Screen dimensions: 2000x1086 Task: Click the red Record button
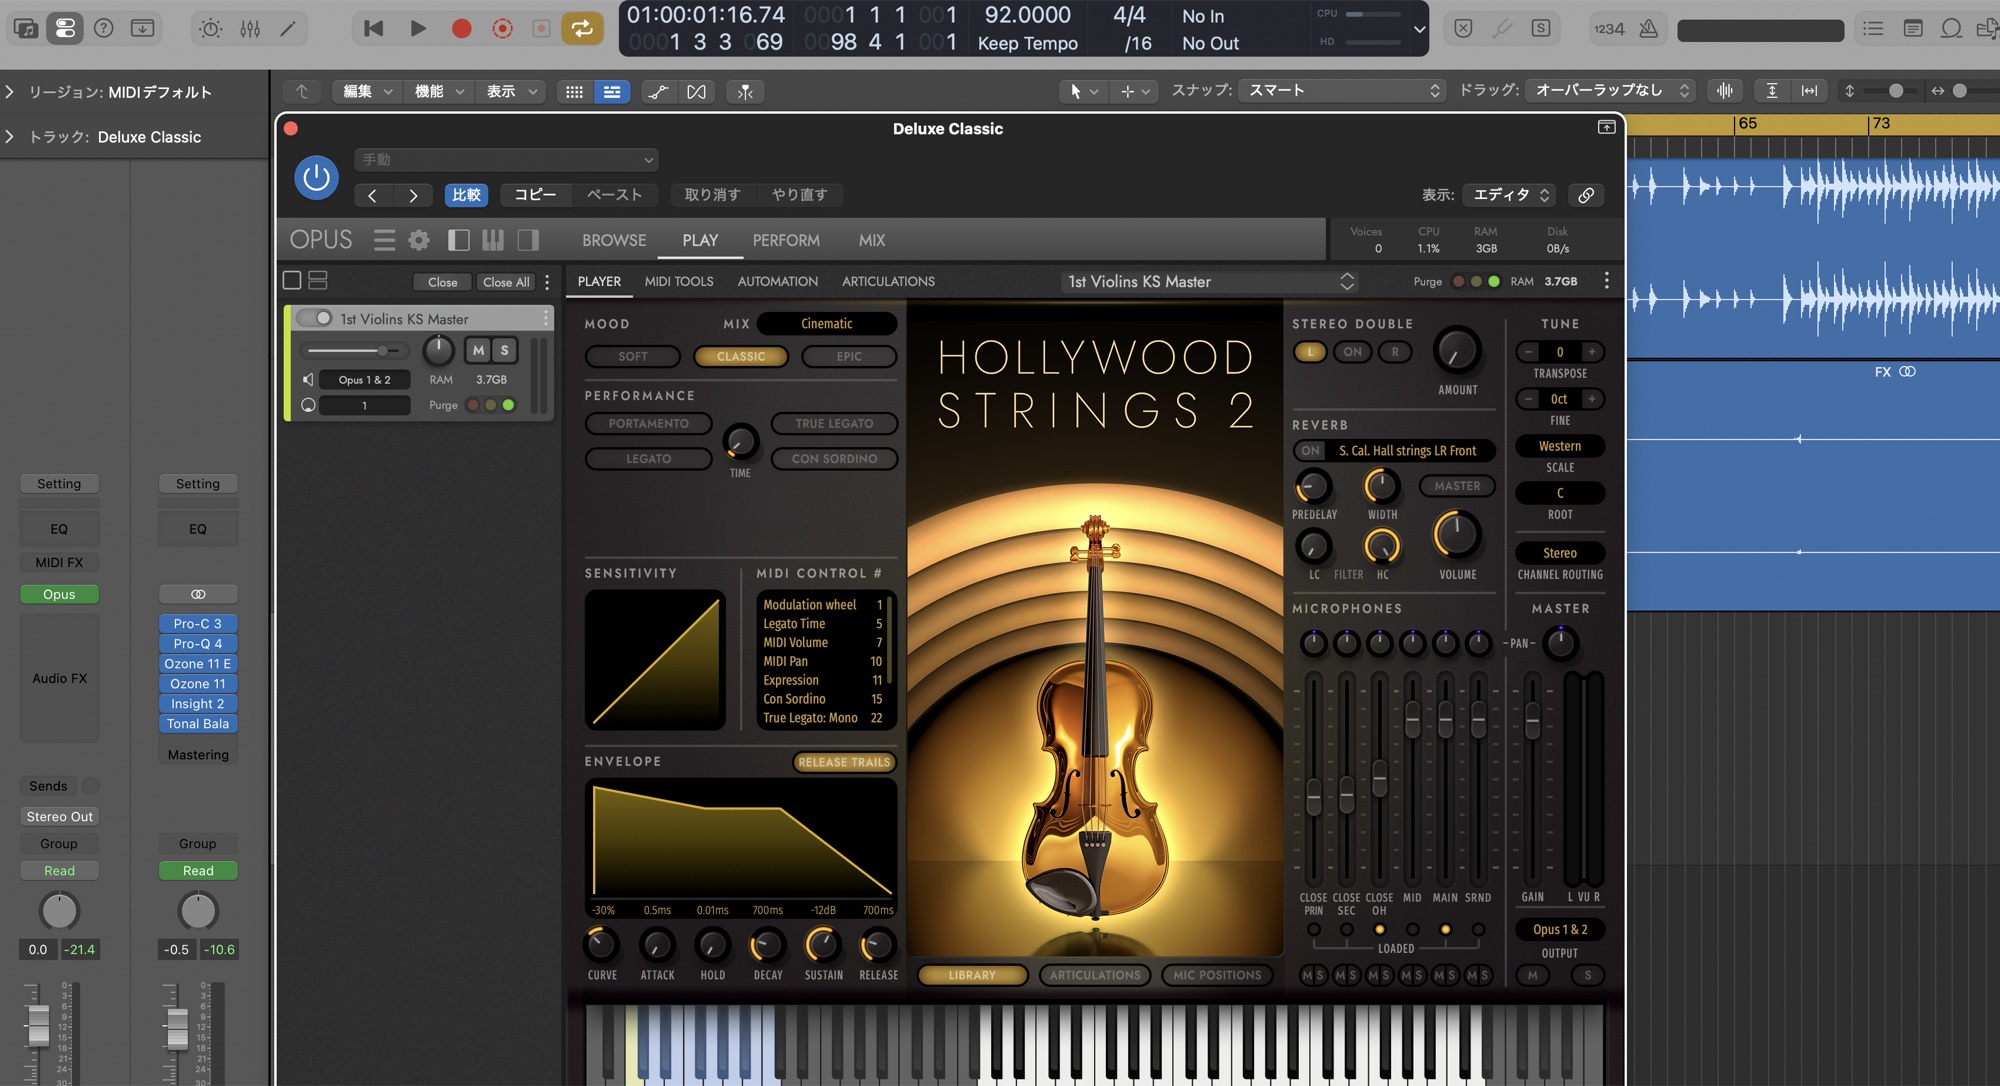point(461,28)
